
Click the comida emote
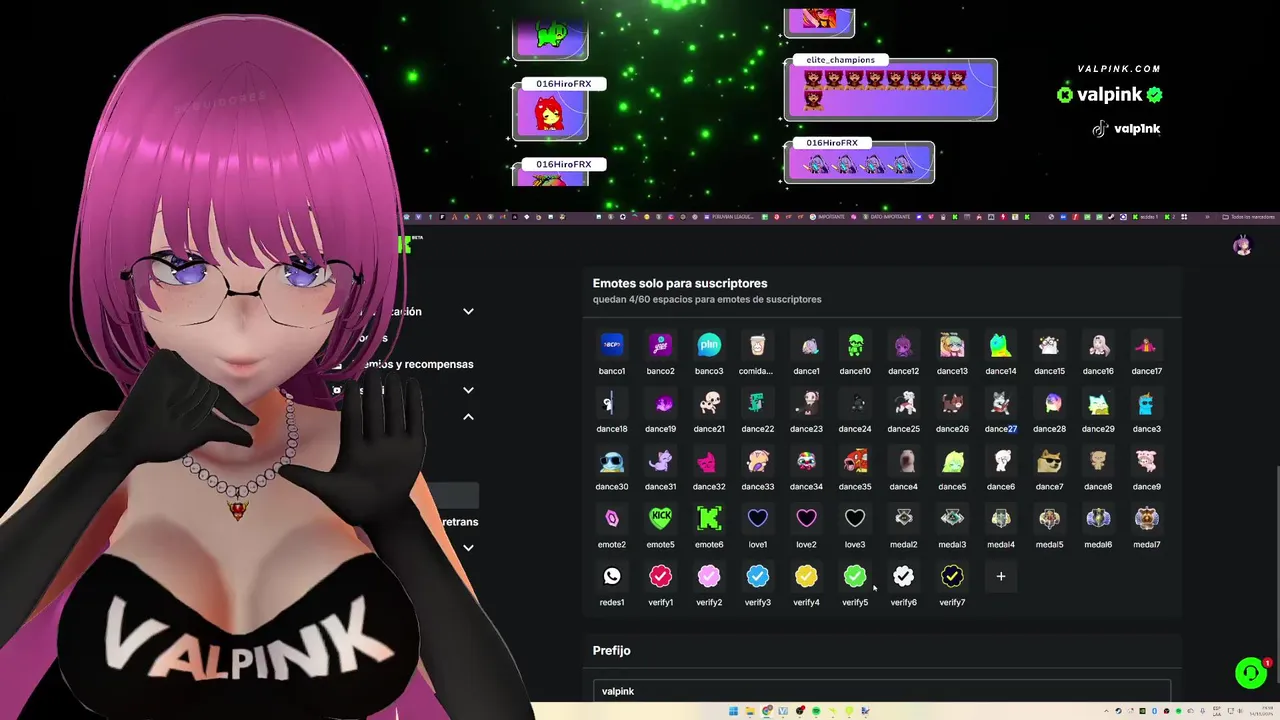pyautogui.click(x=758, y=346)
